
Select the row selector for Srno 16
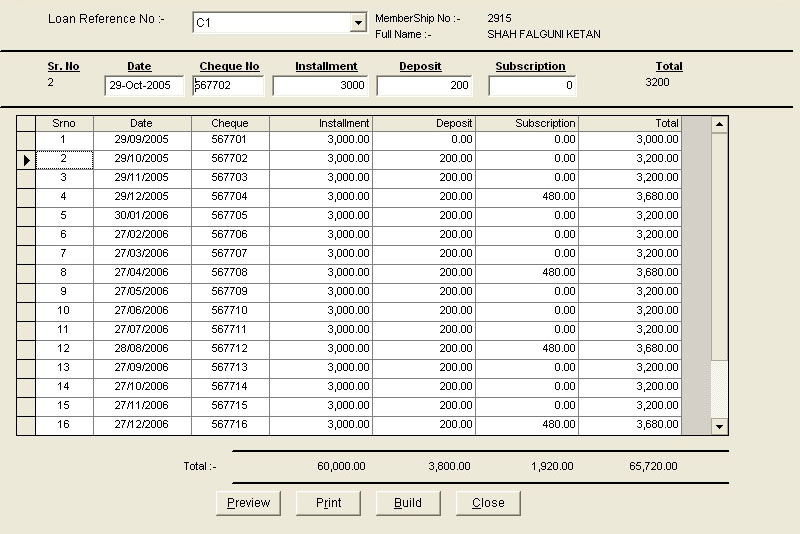26,425
